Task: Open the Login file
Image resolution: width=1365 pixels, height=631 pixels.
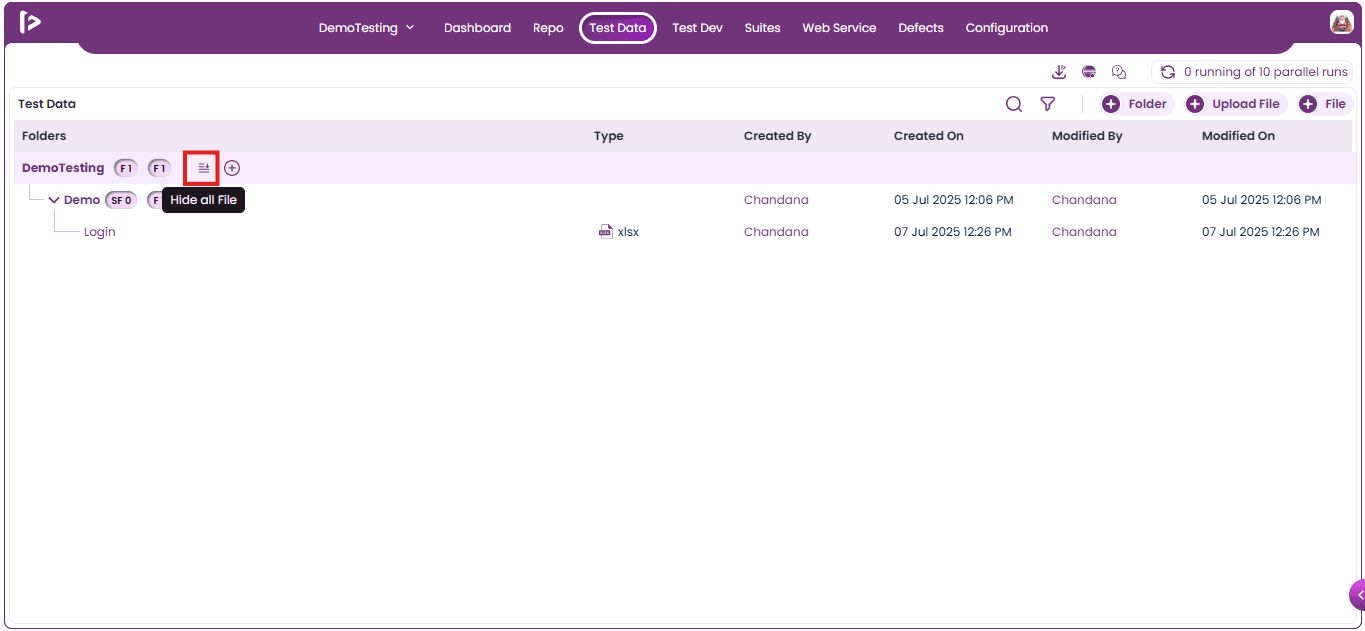Action: 100,232
